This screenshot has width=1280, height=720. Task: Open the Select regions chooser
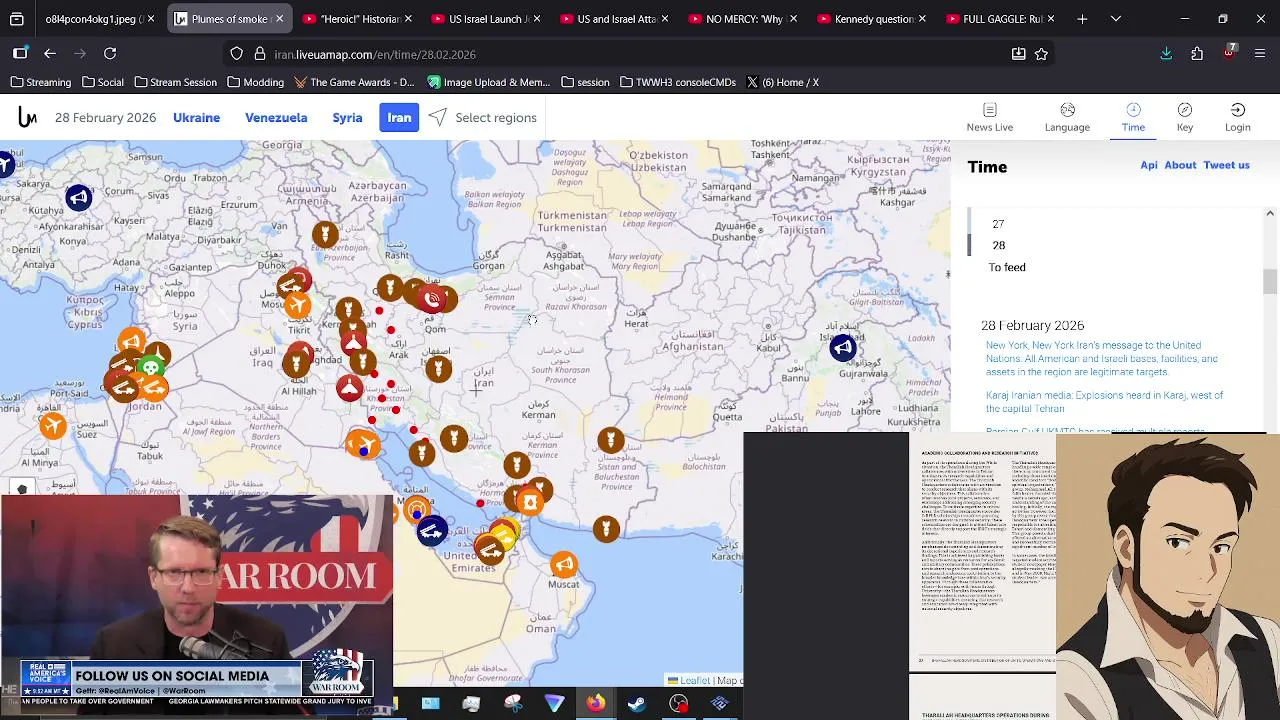point(483,118)
